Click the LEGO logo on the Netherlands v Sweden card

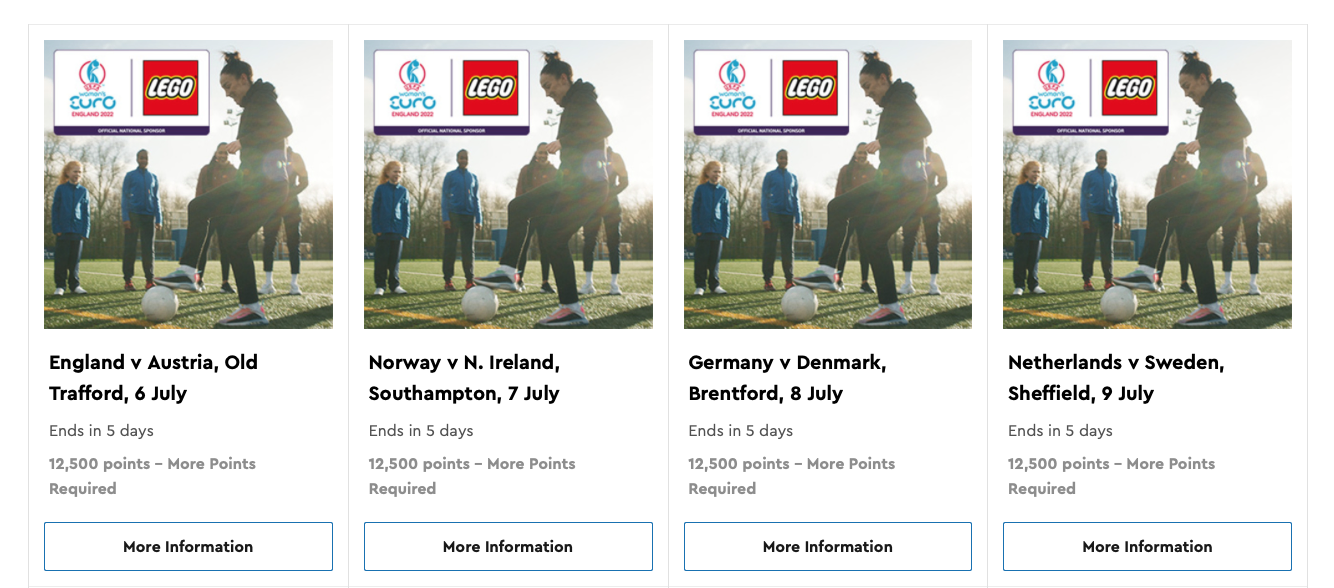[x=1129, y=88]
